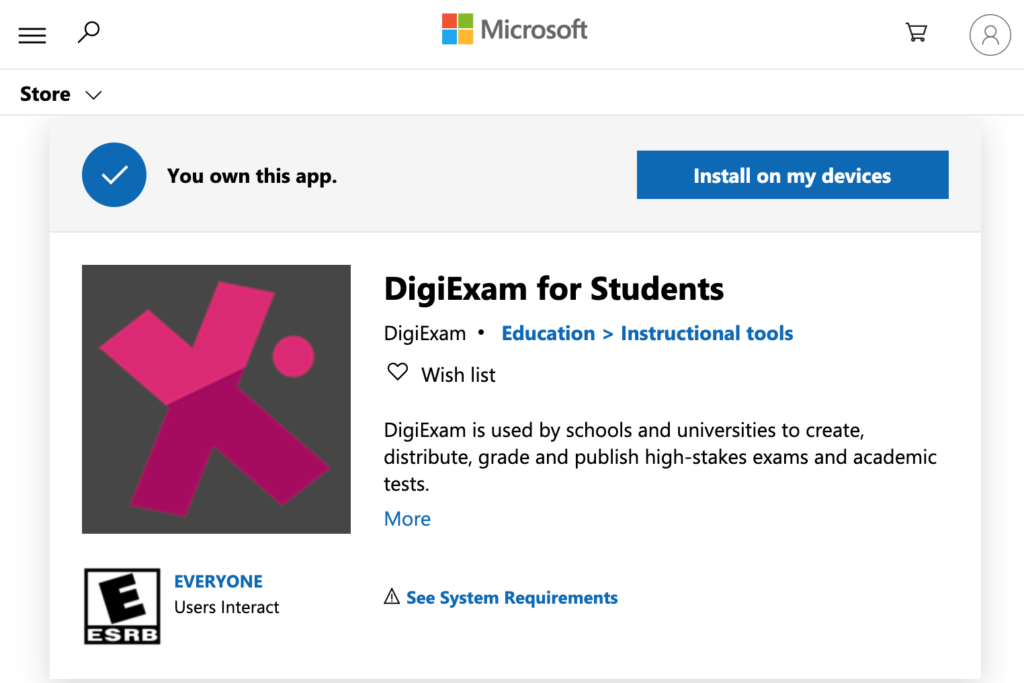Click the 'You own this app.' text
The image size is (1024, 683).
tap(252, 176)
